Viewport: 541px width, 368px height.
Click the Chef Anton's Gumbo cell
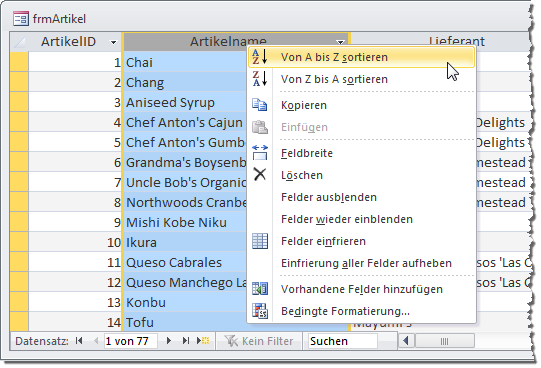[185, 142]
